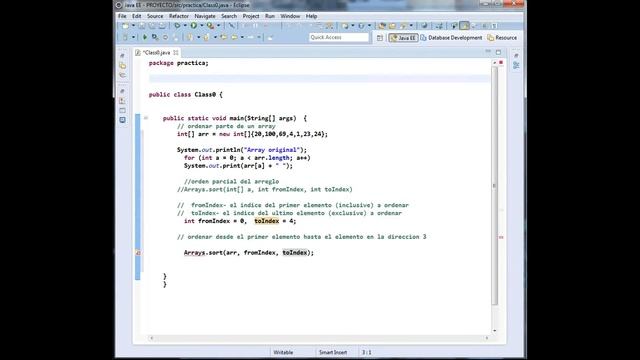Click the Quick Access search field
Image resolution: width=640 pixels, height=360 pixels.
coord(339,38)
